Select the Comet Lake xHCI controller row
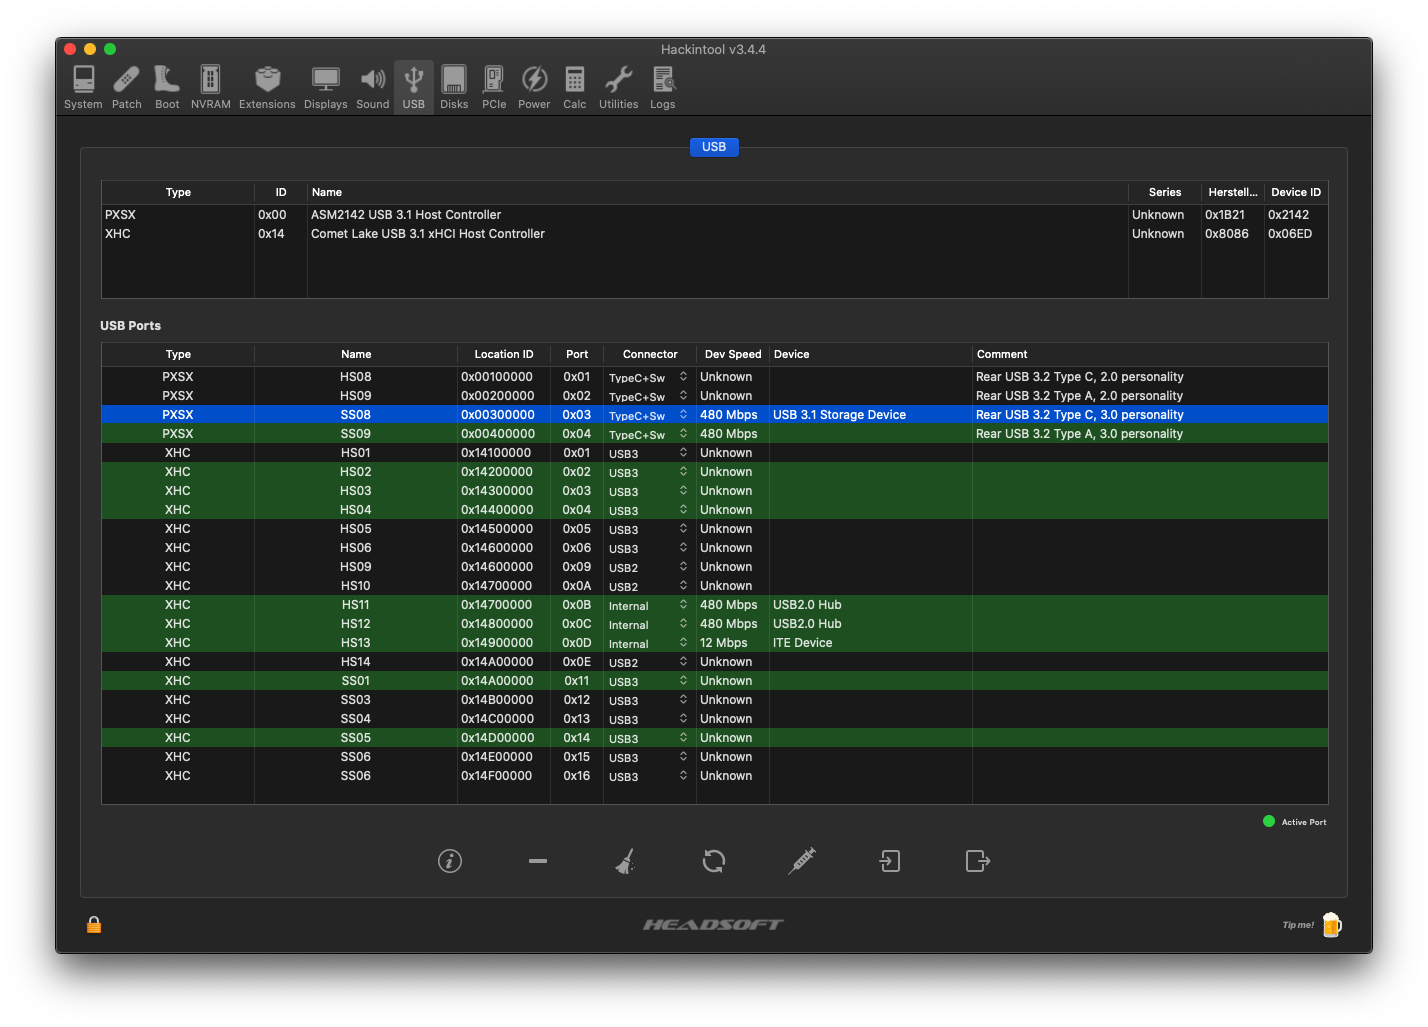1428x1027 pixels. [427, 234]
